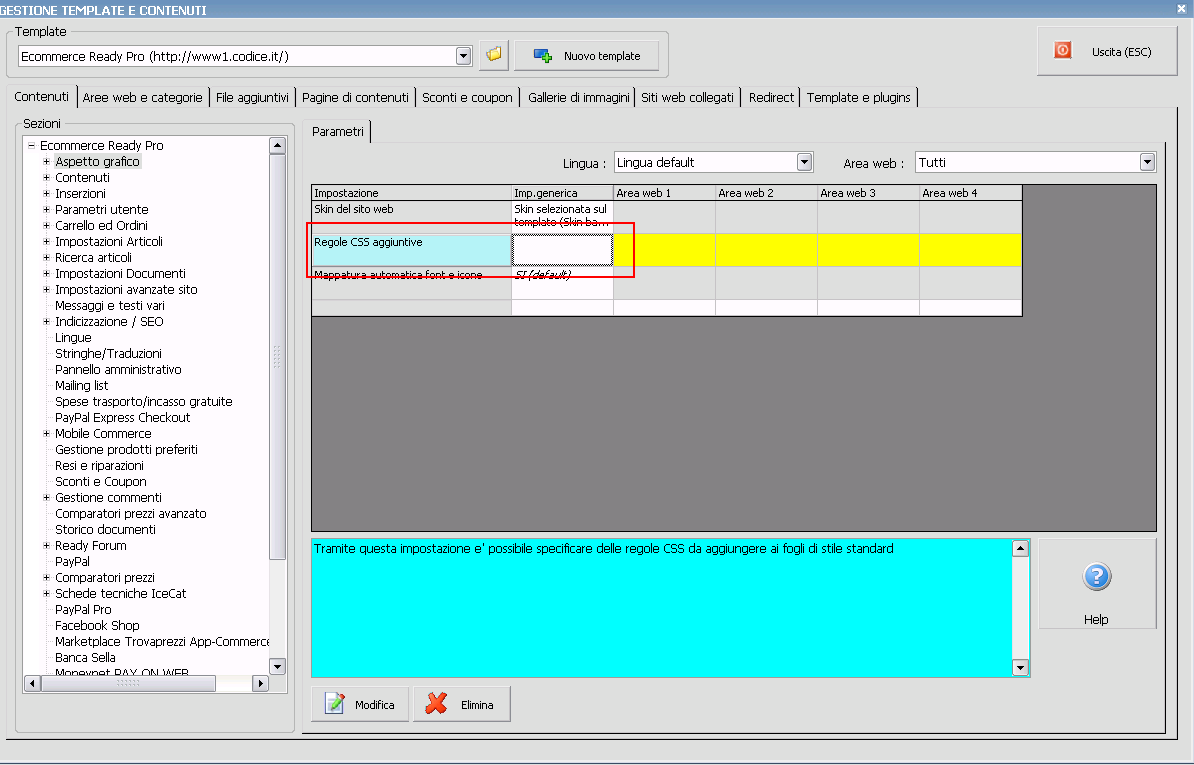Click the tree's scroll up arrow
The image size is (1194, 765).
point(277,145)
